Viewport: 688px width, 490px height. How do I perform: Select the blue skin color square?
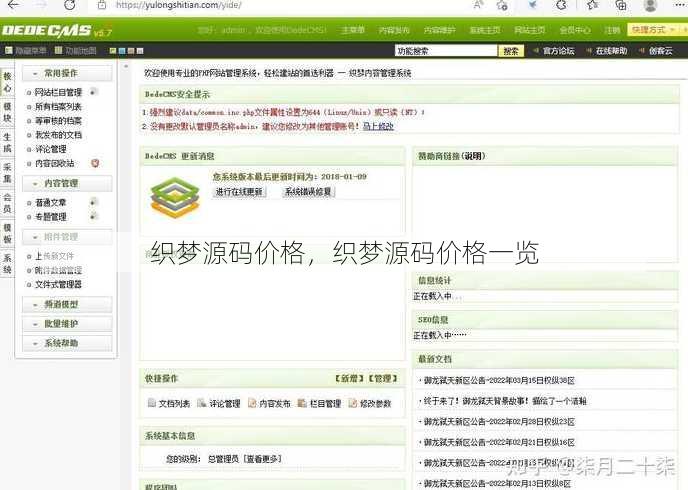[122, 51]
